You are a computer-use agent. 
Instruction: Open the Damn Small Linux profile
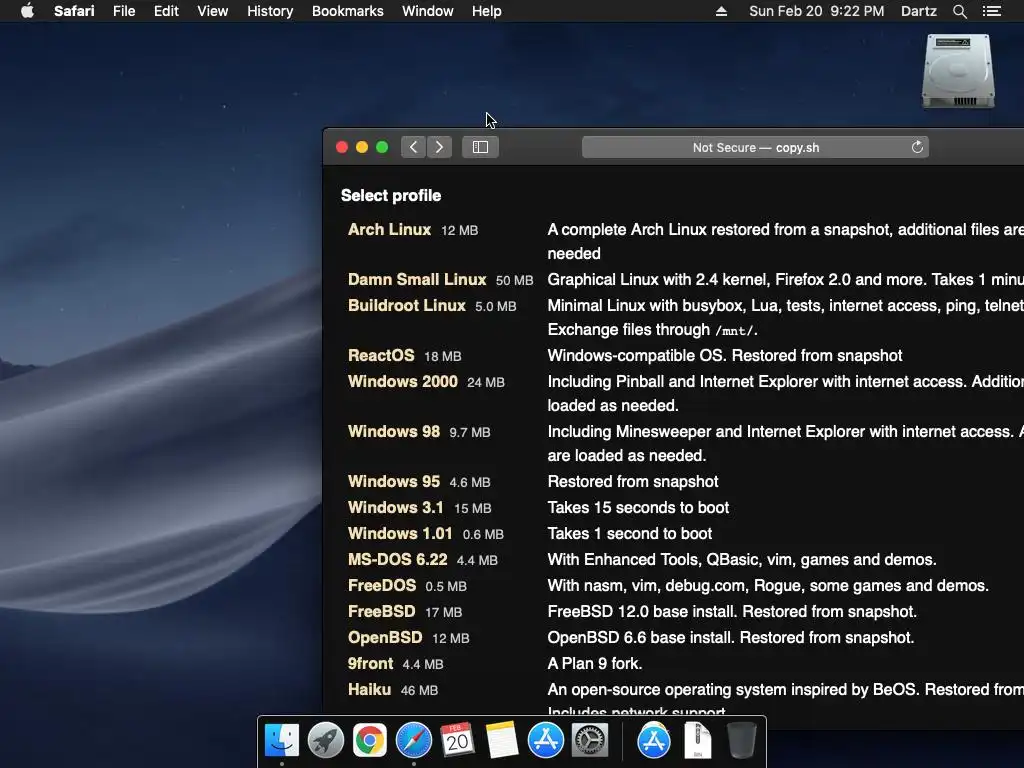coord(417,280)
